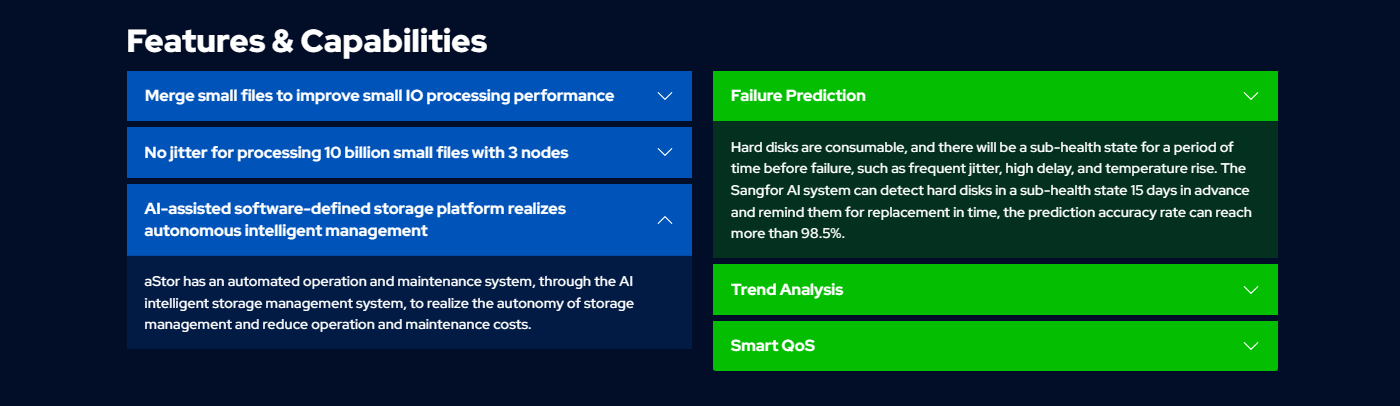The width and height of the screenshot is (1400, 406).
Task: Click the Features & Capabilities heading
Action: (x=307, y=41)
